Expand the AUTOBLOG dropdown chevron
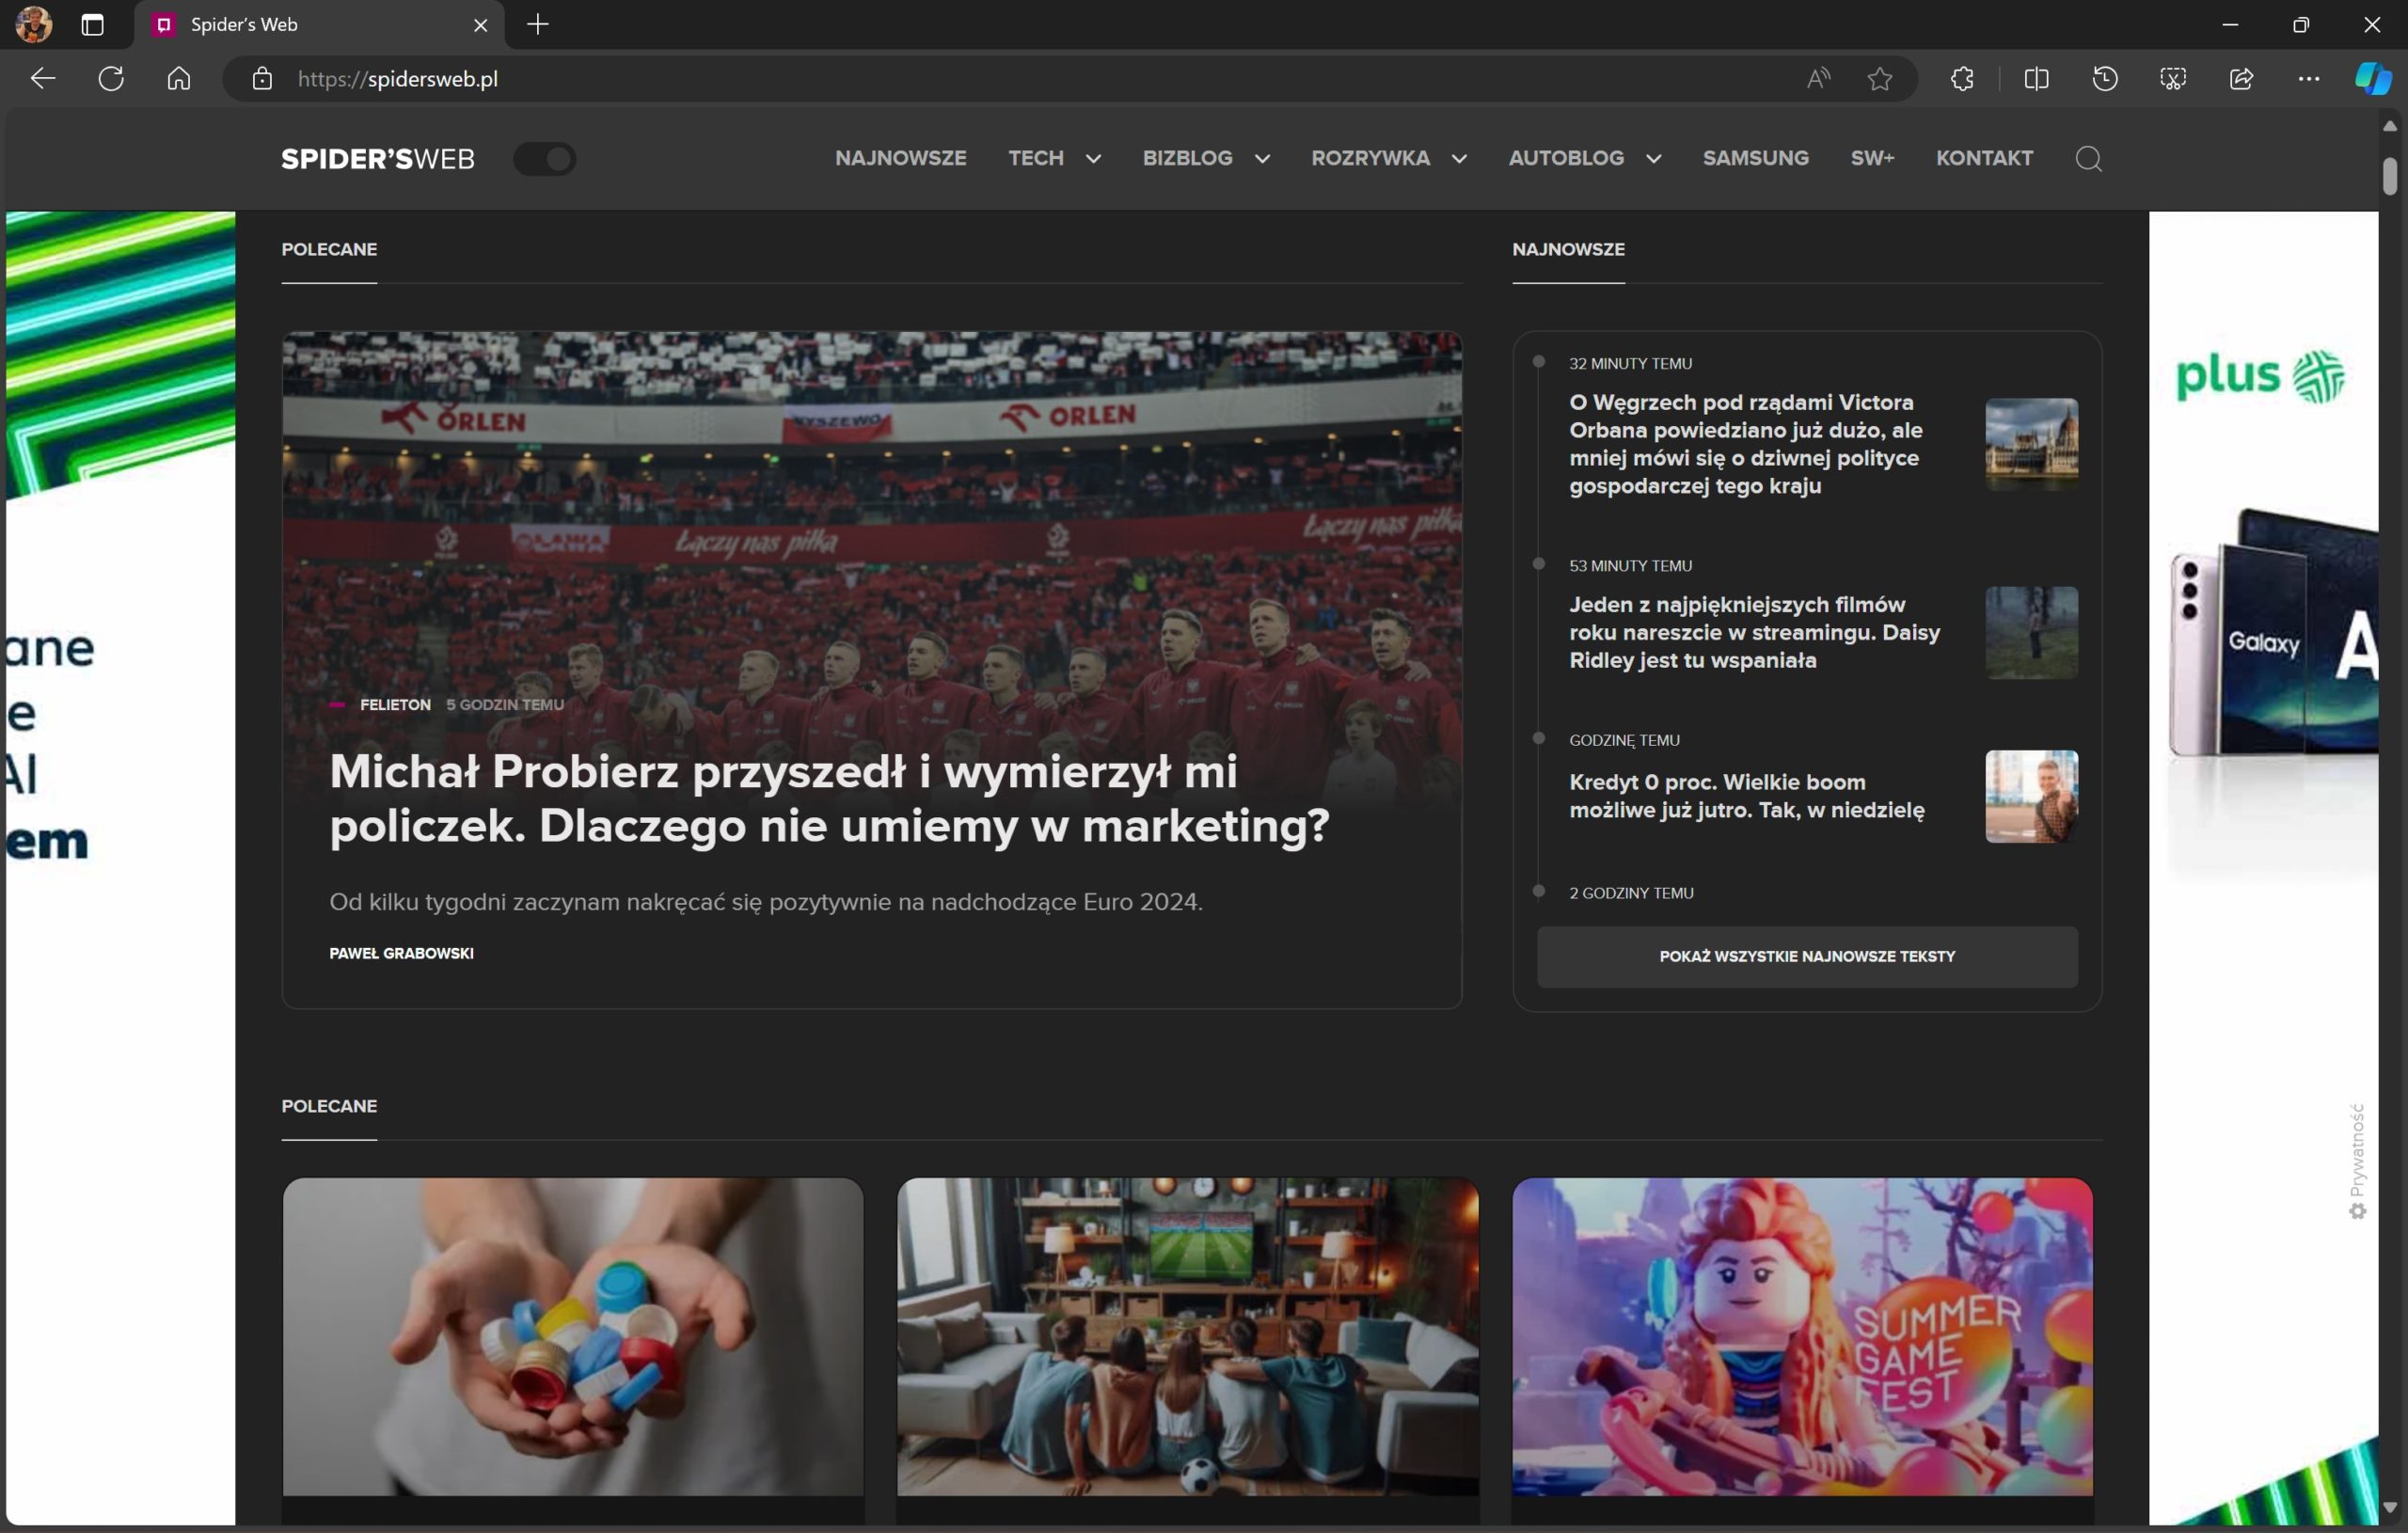The image size is (2408, 1533). click(x=1654, y=159)
